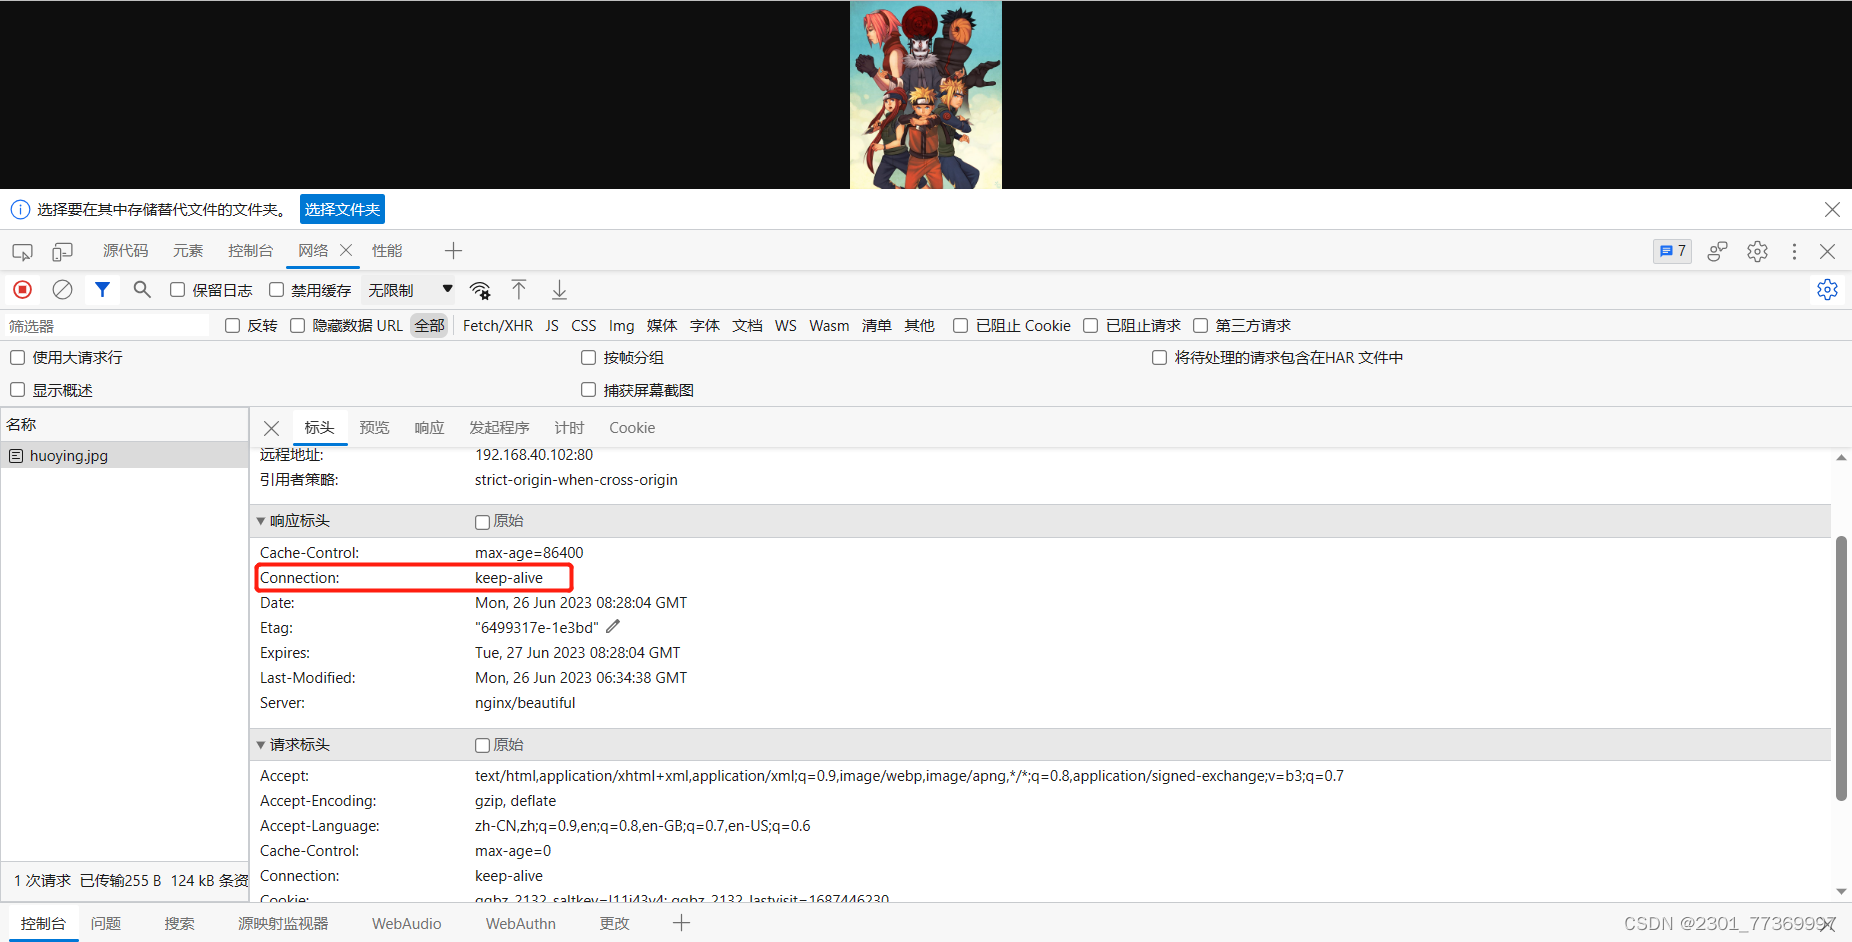Toggle raw view for request headers

[482, 745]
